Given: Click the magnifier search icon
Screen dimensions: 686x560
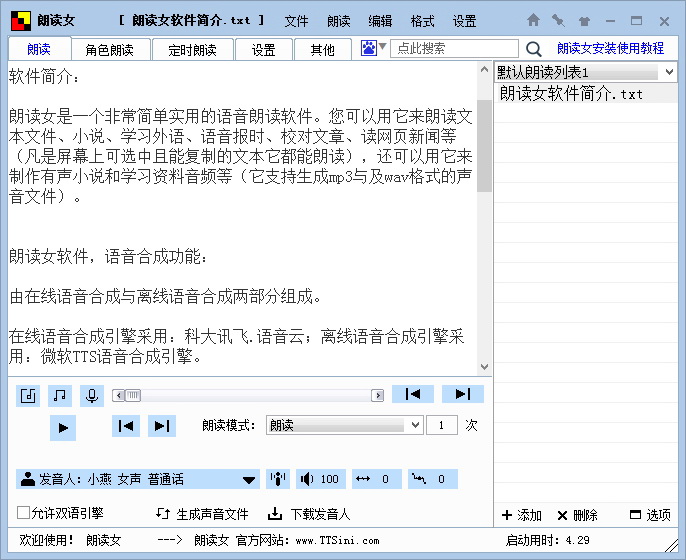Looking at the screenshot, I should (533, 49).
